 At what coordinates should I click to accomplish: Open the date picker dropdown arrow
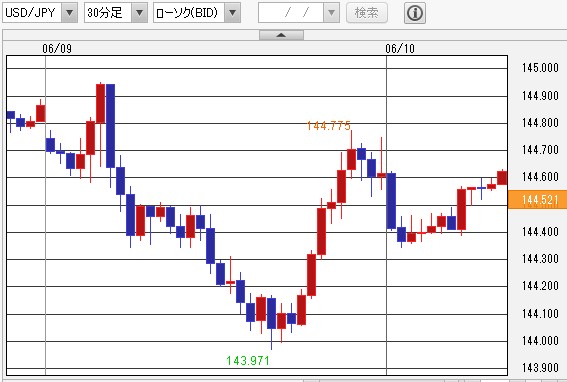click(x=331, y=13)
